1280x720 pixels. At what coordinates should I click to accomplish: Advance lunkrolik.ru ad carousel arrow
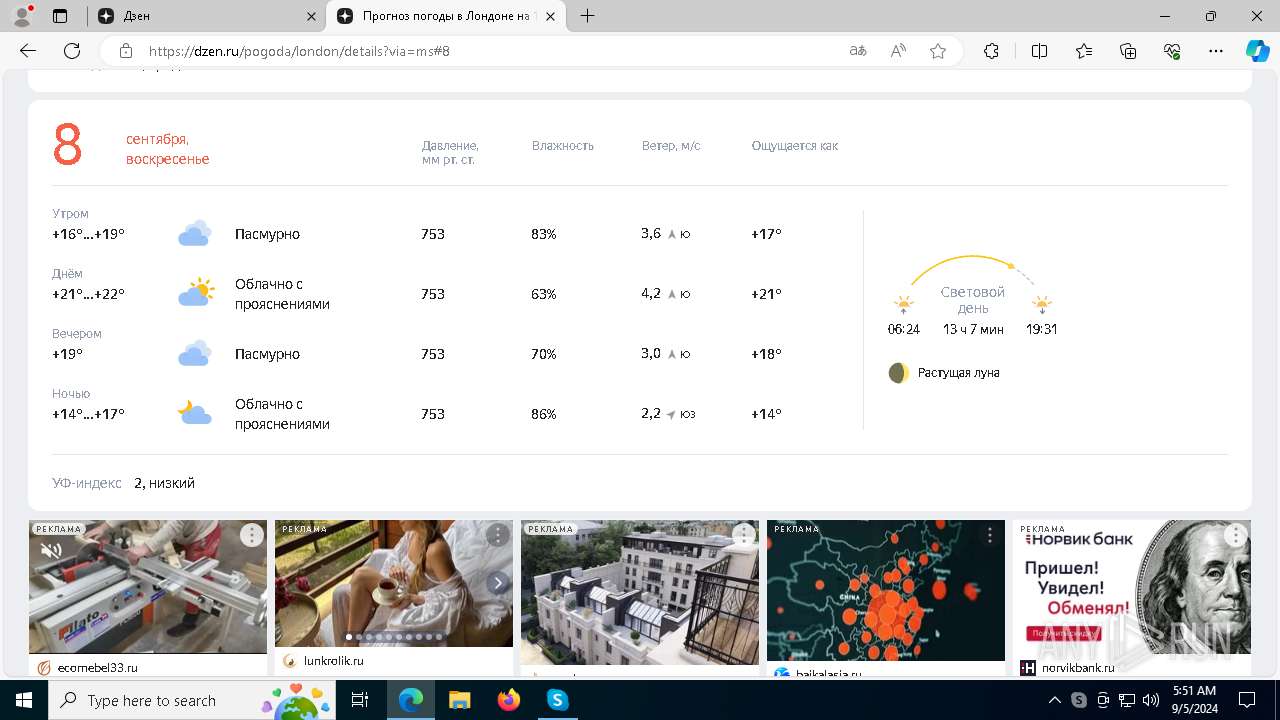(497, 583)
